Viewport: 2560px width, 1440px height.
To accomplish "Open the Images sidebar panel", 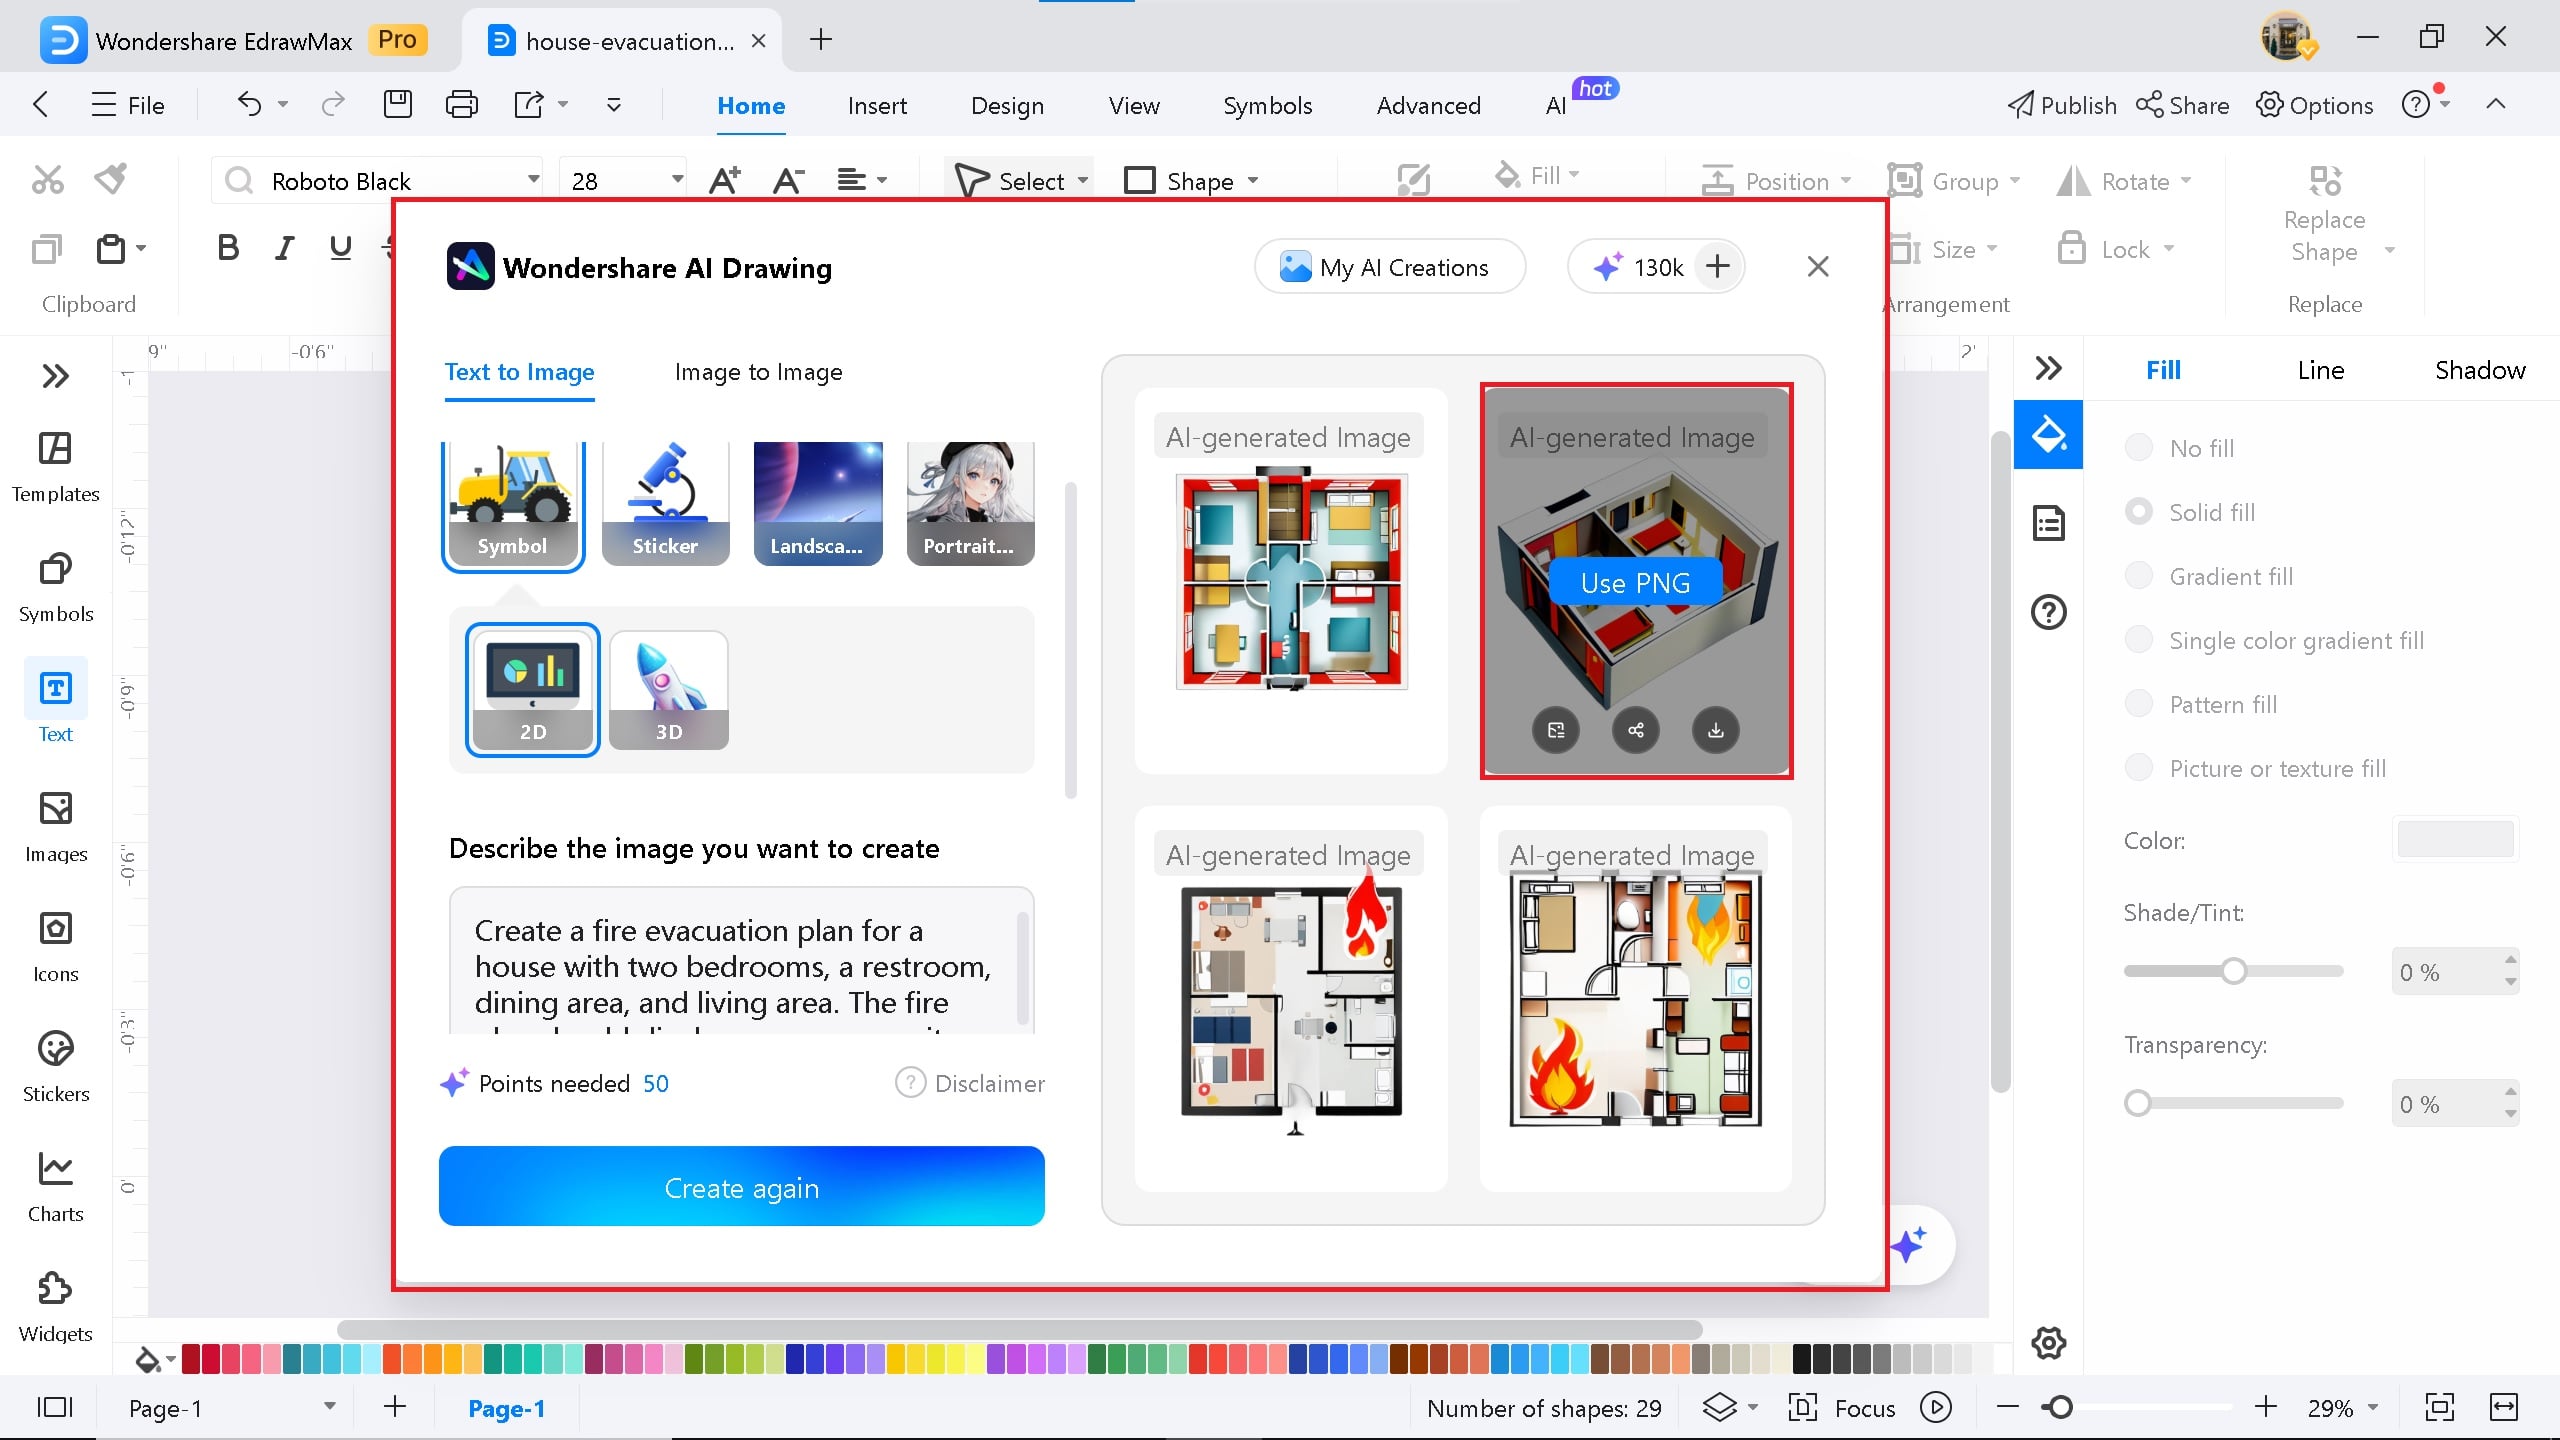I will pos(55,827).
